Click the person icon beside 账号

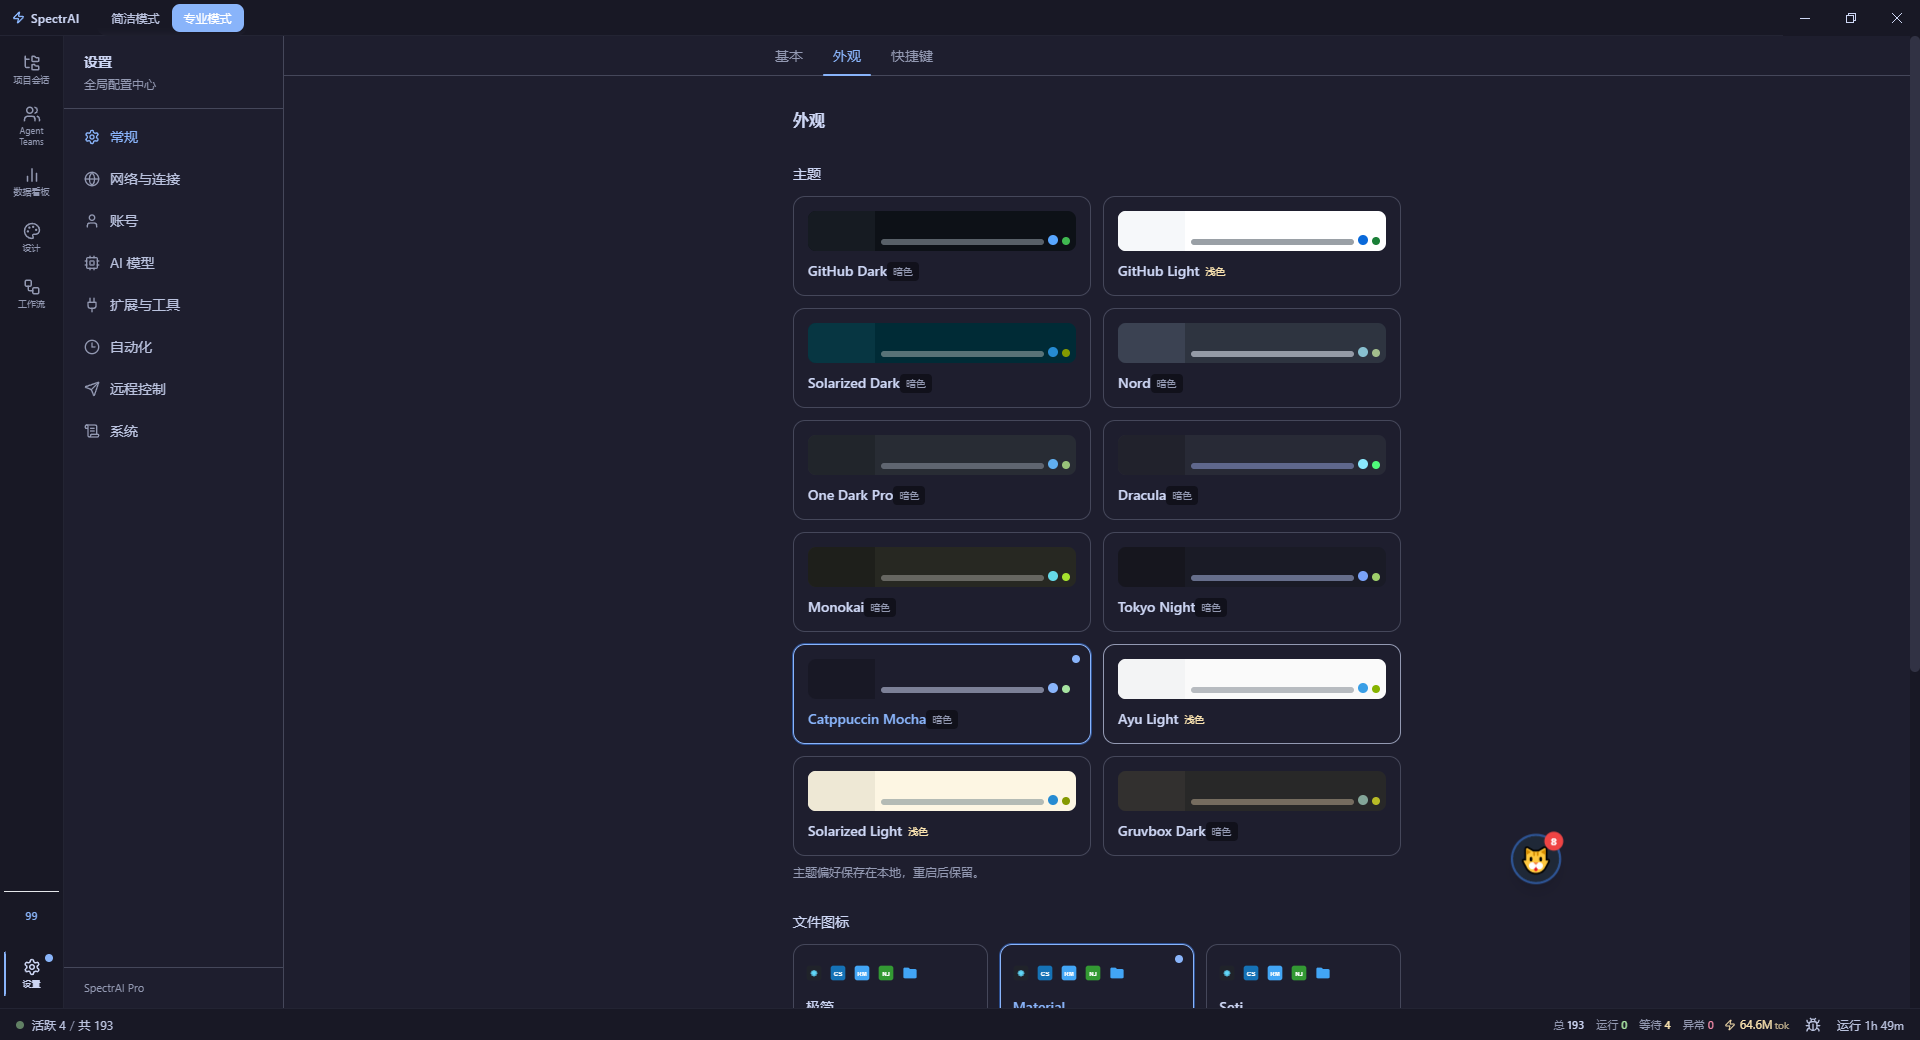click(92, 221)
